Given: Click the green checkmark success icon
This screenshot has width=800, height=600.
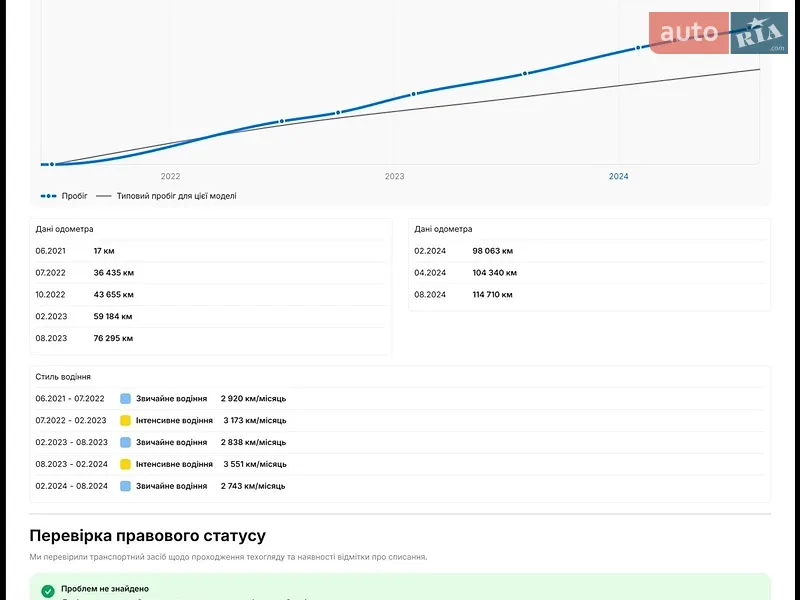Looking at the screenshot, I should (48, 591).
